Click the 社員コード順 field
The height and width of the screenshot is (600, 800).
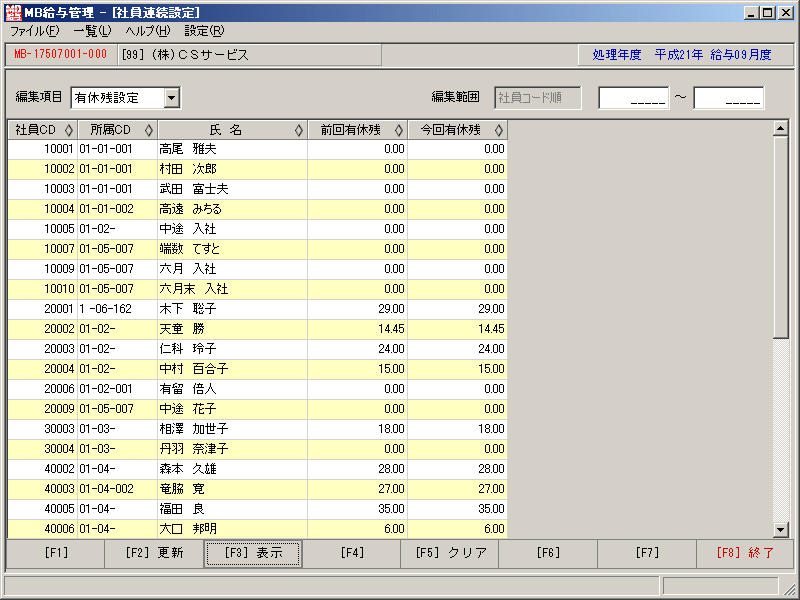coord(538,98)
